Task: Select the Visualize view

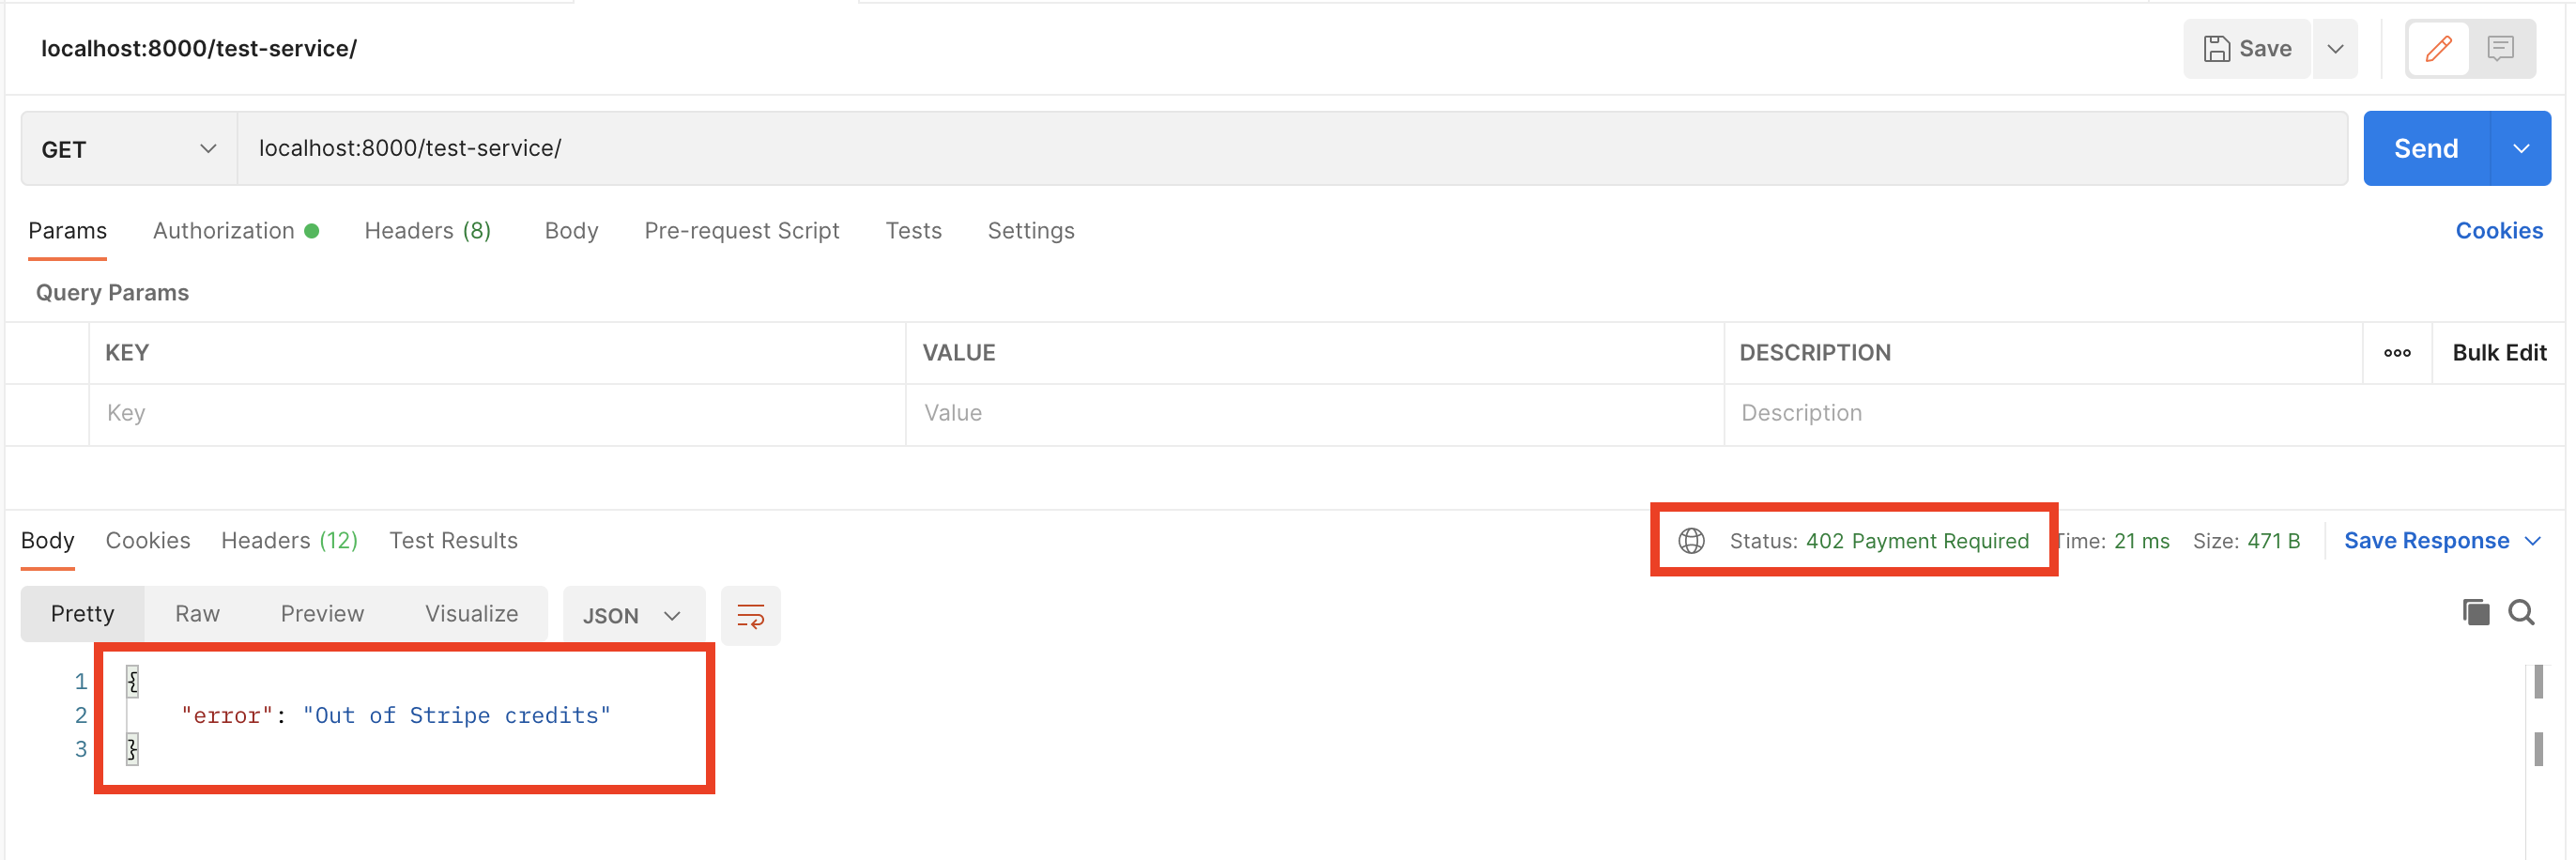Action: (x=471, y=614)
